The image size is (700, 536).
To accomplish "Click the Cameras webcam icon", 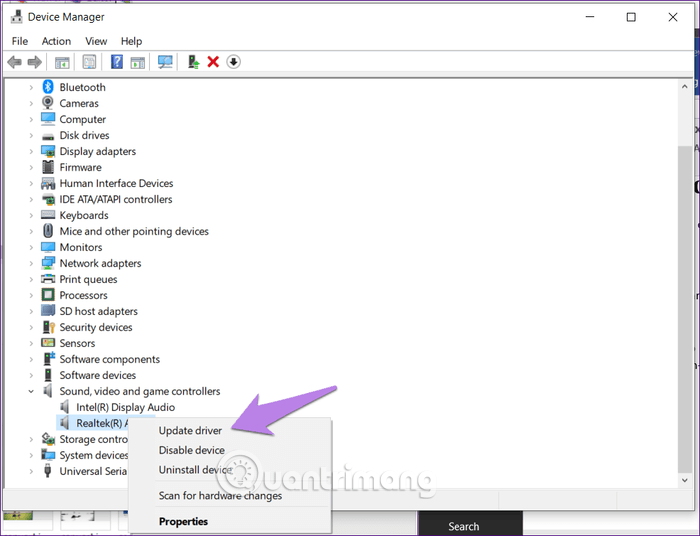I will click(48, 103).
